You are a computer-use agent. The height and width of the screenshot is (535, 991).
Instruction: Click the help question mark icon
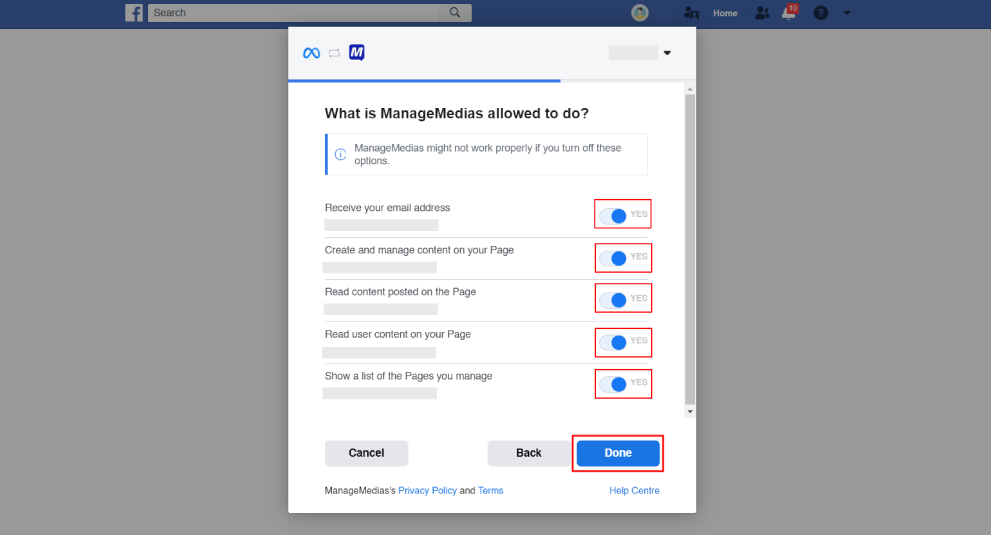click(820, 13)
